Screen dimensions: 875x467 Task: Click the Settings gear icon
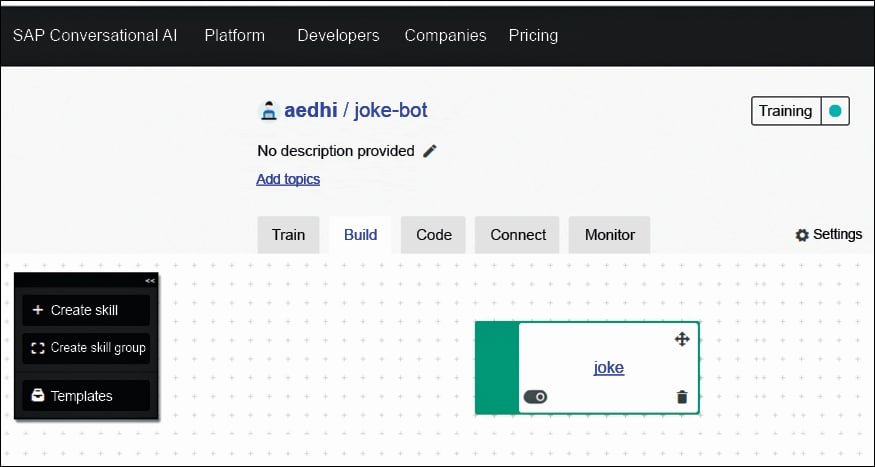coord(802,235)
